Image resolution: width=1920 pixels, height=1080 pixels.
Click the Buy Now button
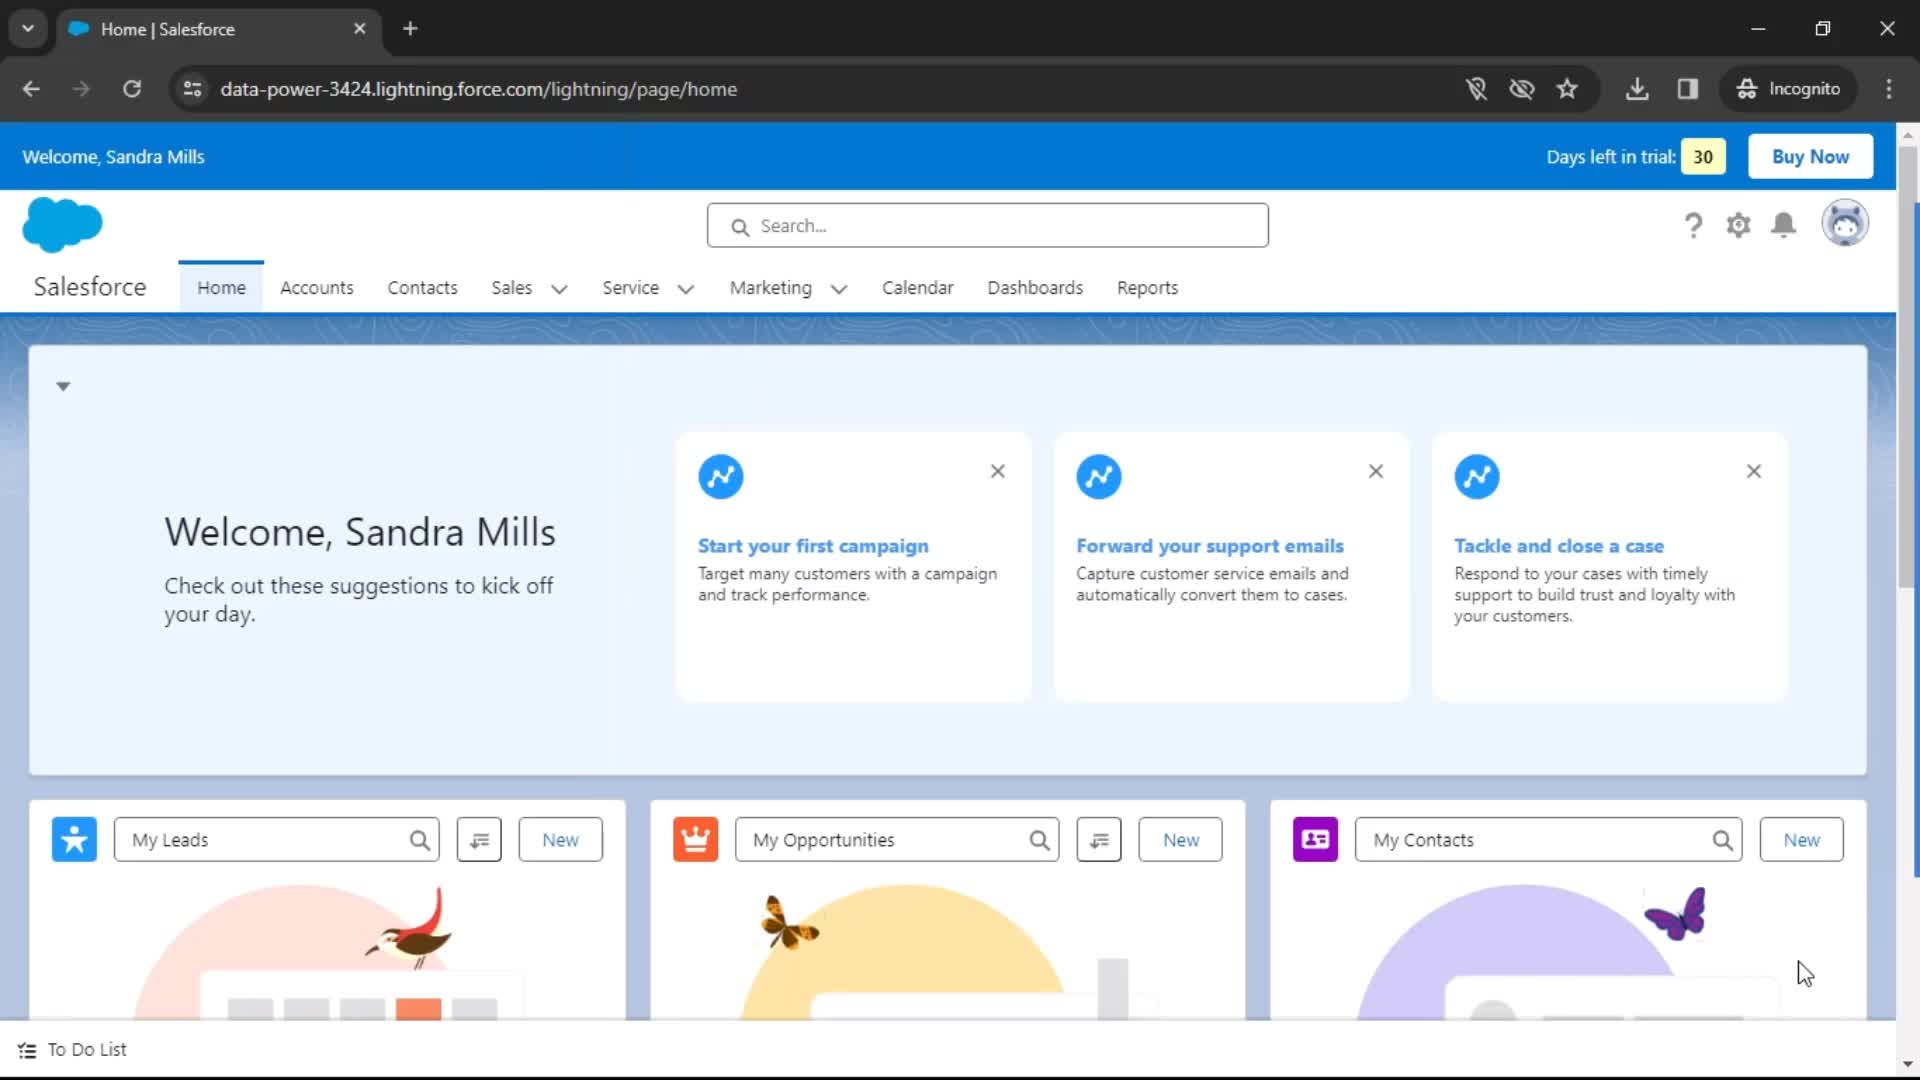point(1810,157)
